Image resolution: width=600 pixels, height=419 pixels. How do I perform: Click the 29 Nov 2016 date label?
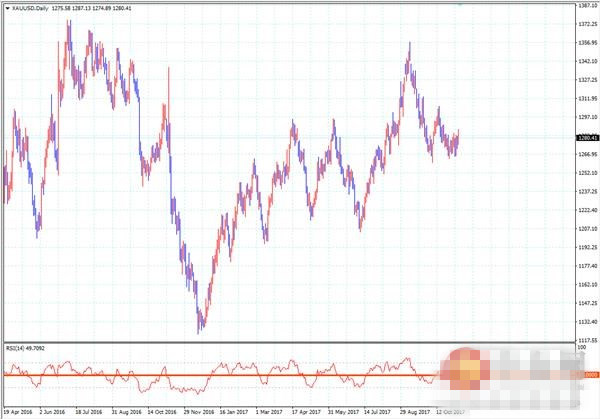194,411
